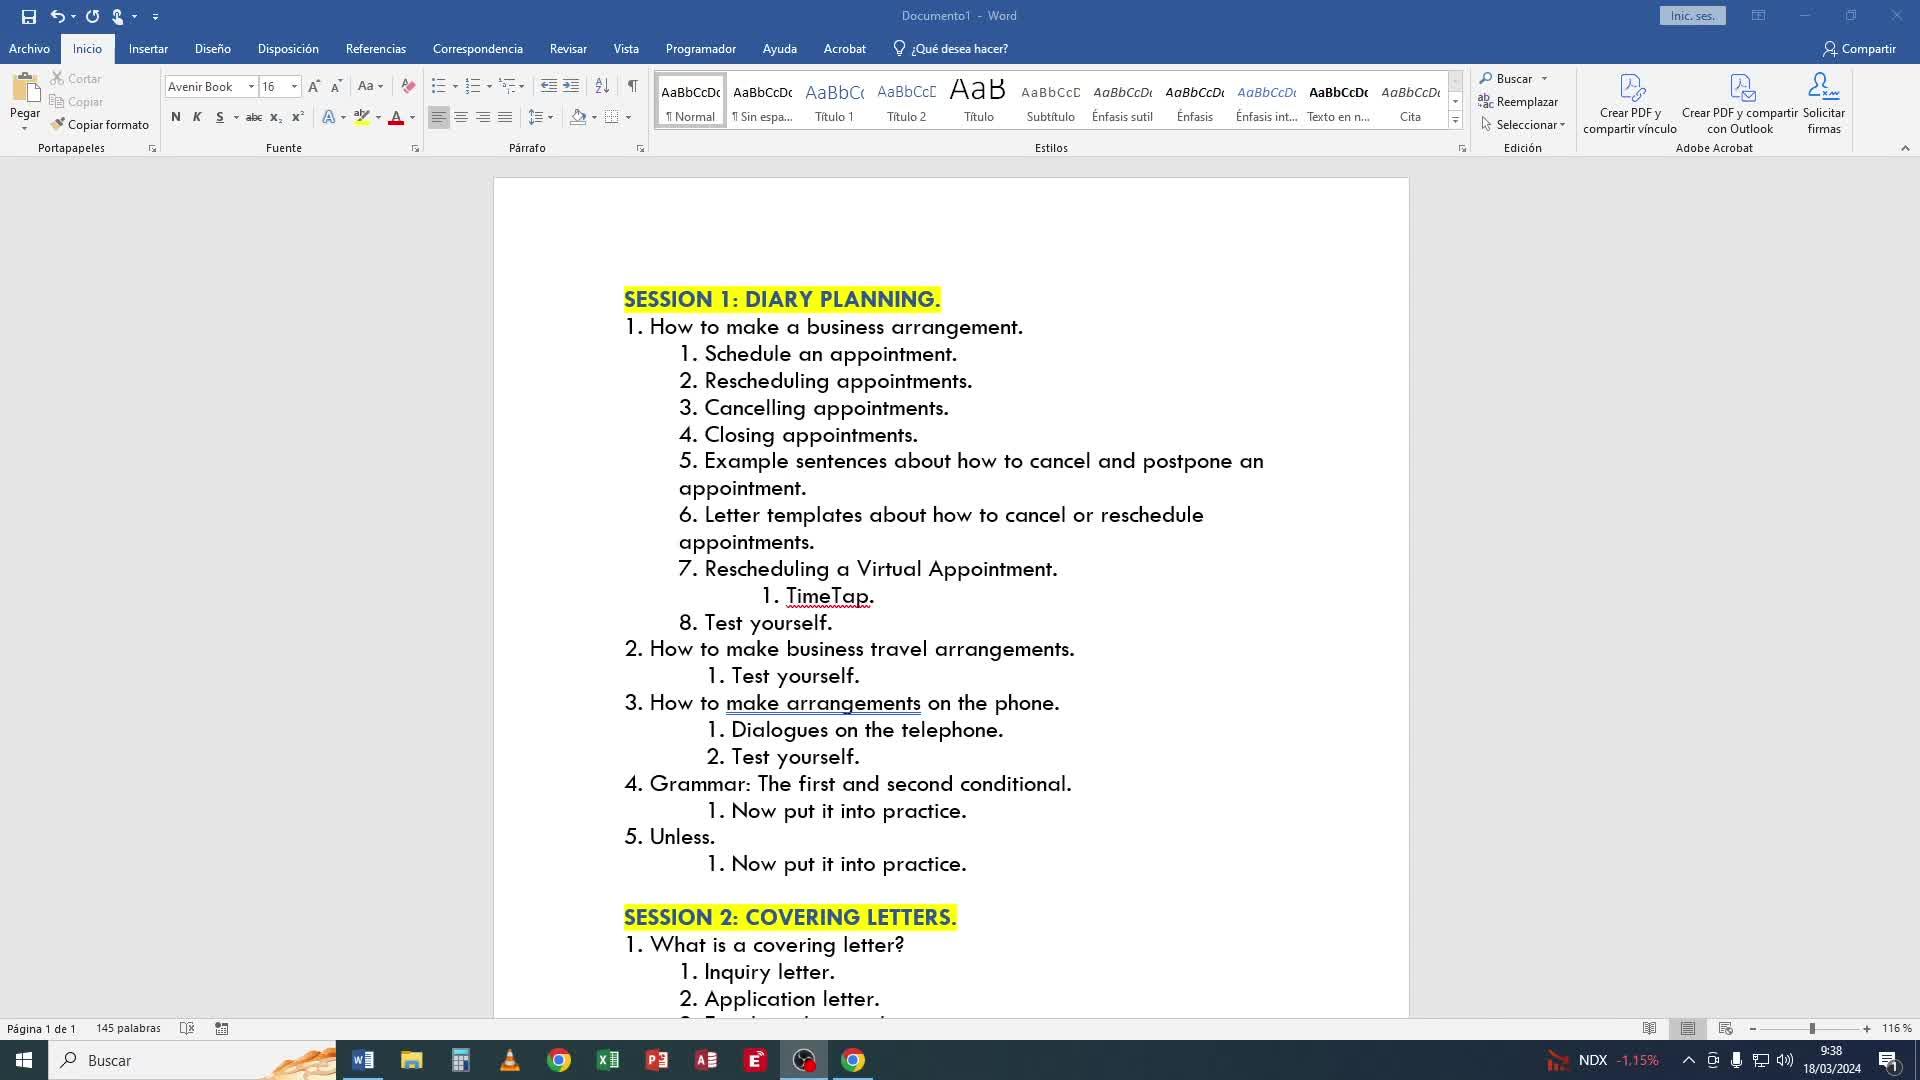Click the Reemplazar button
Image resolution: width=1920 pixels, height=1080 pixels.
pyautogui.click(x=1518, y=102)
